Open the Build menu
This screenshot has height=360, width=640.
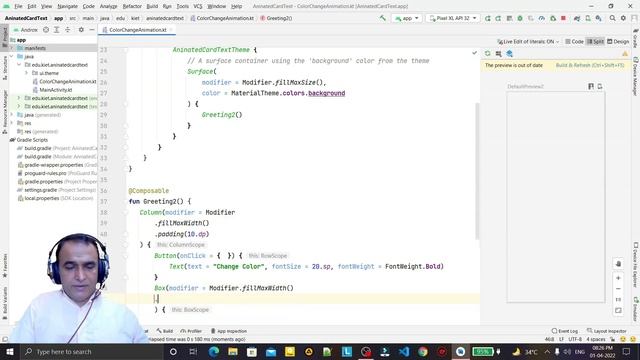pyautogui.click(x=152, y=7)
